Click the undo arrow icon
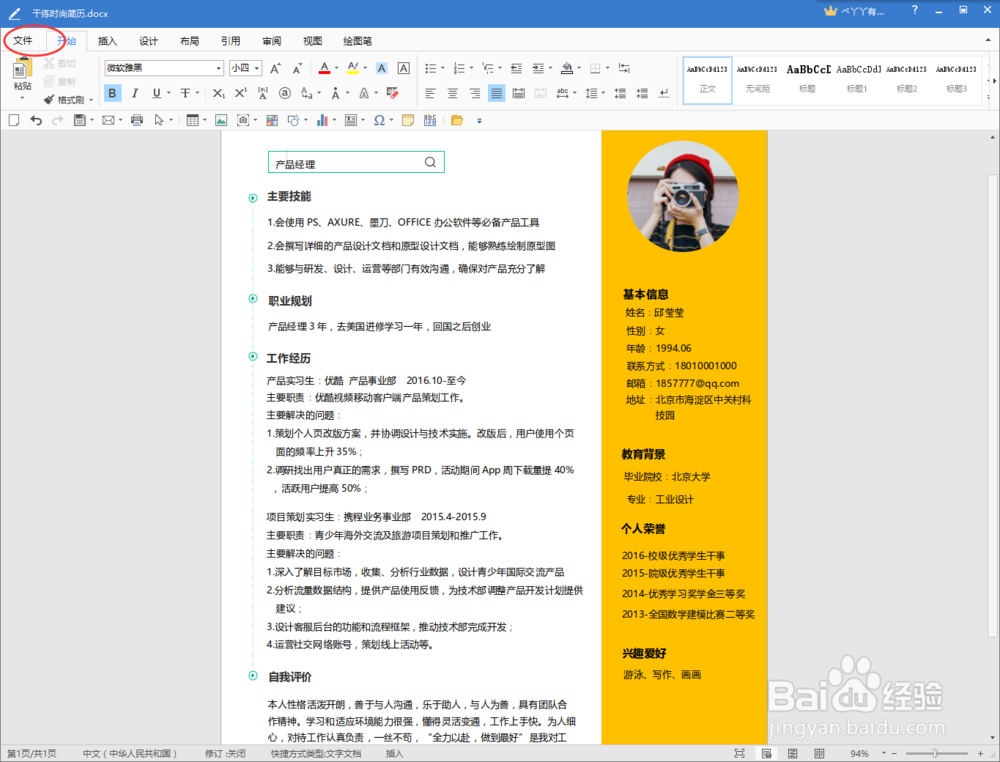Screen dimensions: 1000x762 point(36,120)
